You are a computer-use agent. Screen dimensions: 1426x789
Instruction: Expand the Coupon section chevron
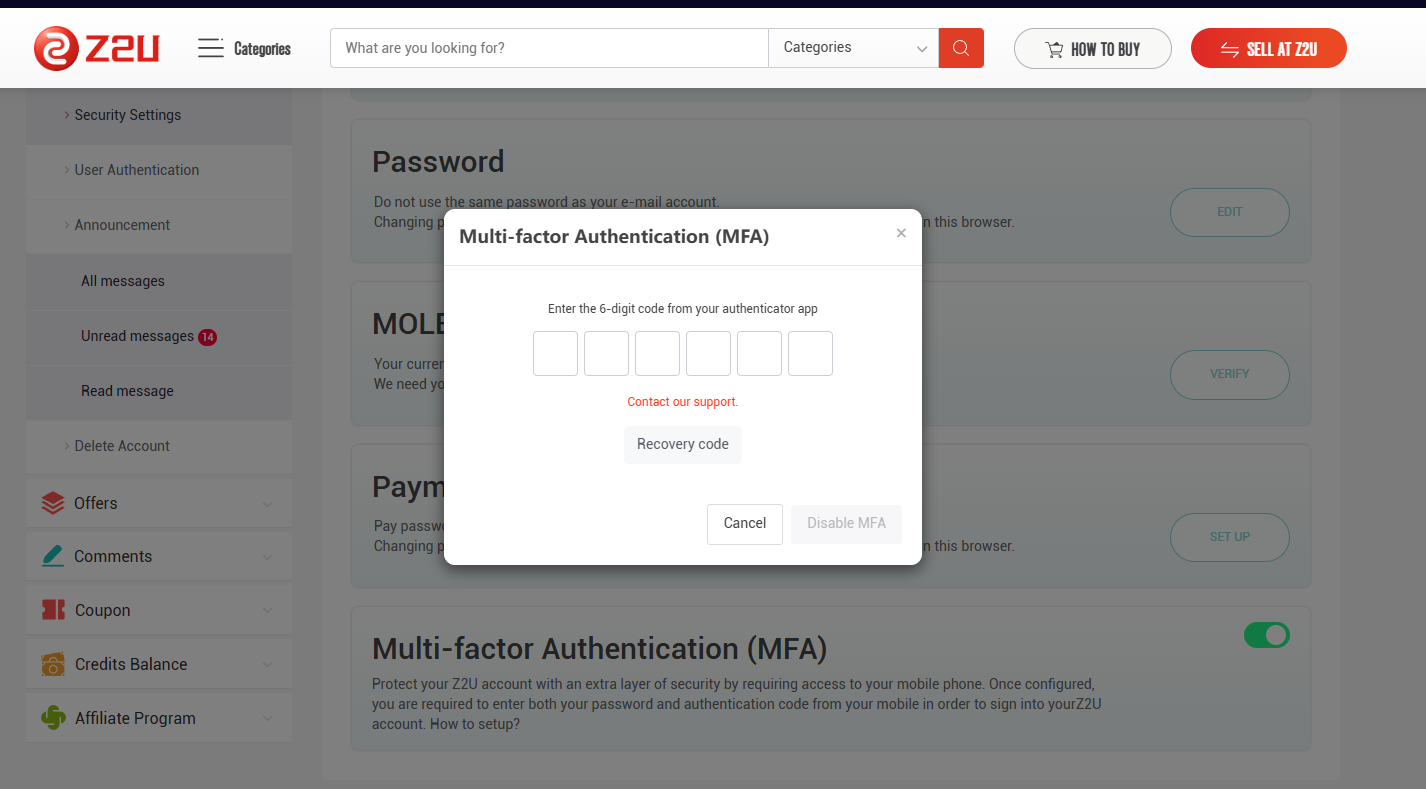point(267,611)
